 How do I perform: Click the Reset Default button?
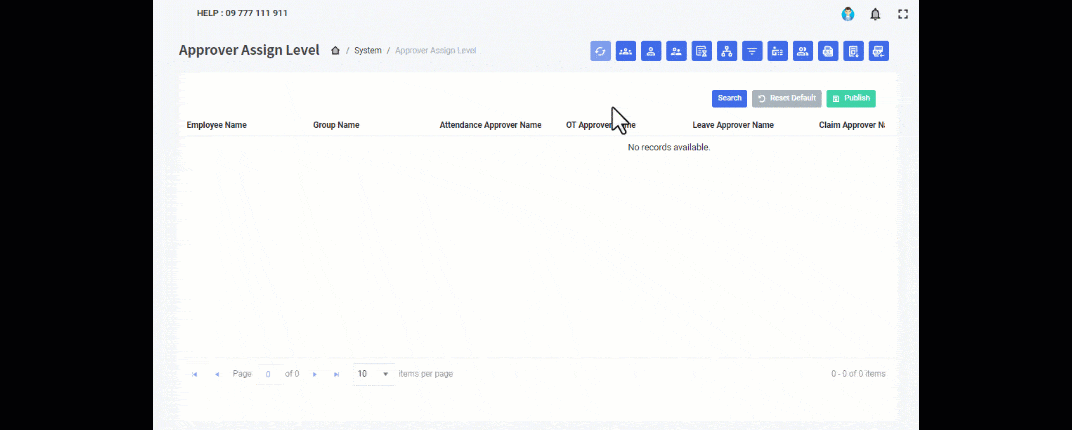tap(786, 98)
